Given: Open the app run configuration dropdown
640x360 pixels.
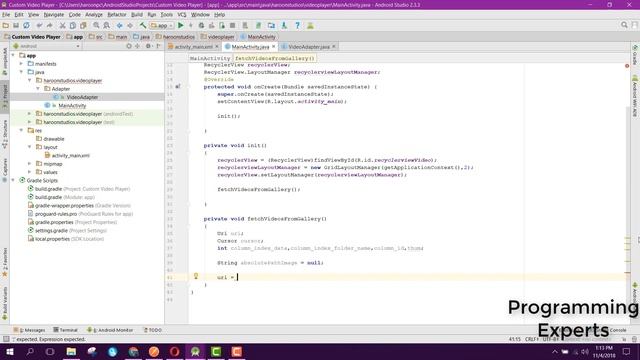Looking at the screenshot, I should click(162, 25).
